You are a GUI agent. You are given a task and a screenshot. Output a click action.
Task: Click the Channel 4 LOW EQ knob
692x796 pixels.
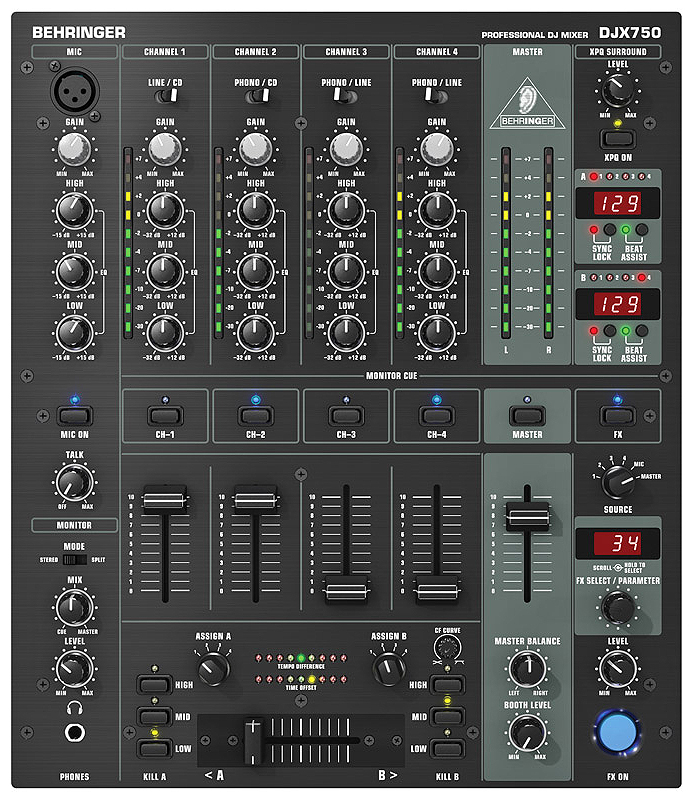(x=437, y=333)
